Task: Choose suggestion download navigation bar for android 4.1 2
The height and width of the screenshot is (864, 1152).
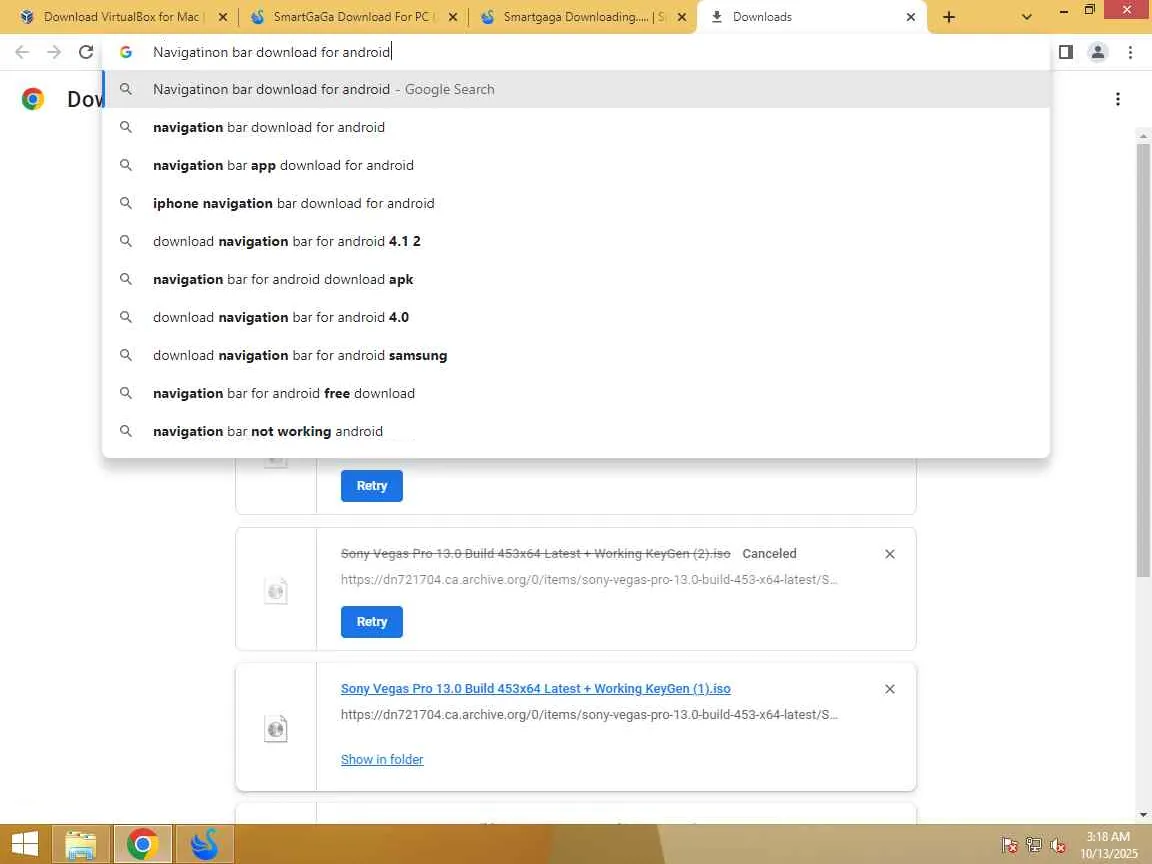Action: coord(576,242)
